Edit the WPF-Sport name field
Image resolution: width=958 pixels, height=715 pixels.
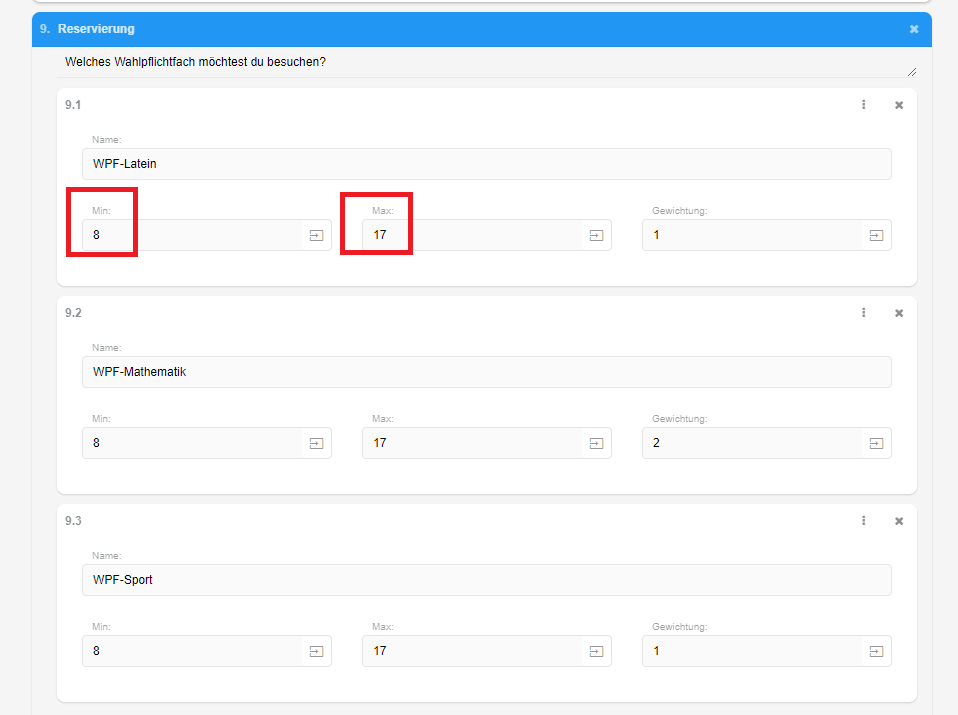click(486, 580)
